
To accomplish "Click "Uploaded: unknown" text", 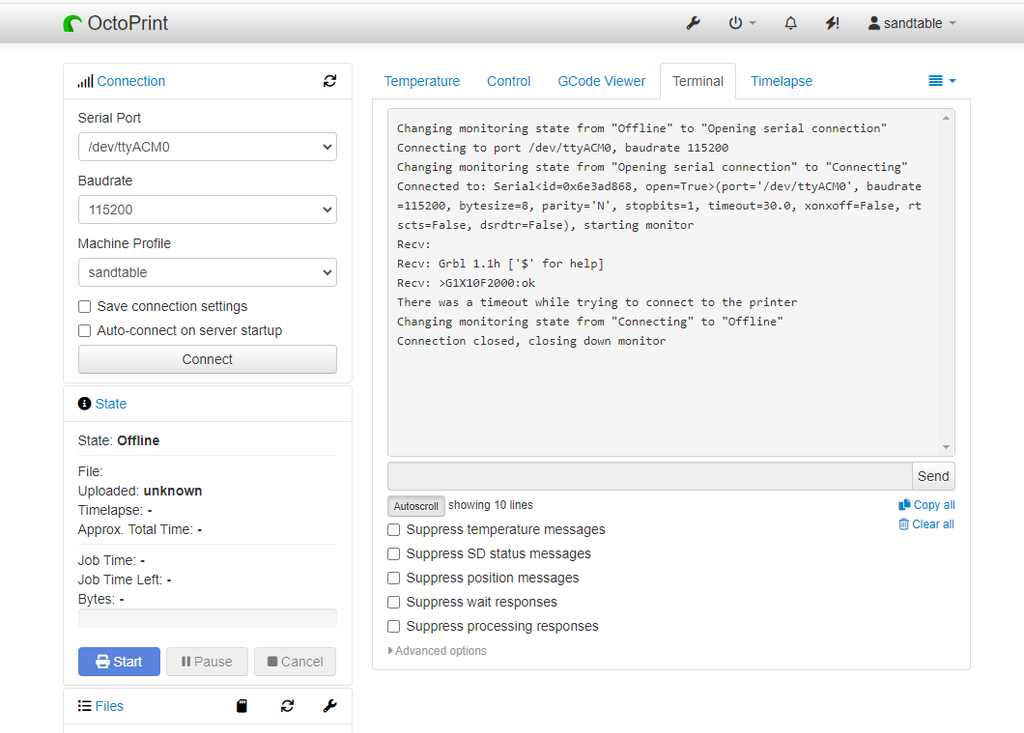I will [140, 491].
